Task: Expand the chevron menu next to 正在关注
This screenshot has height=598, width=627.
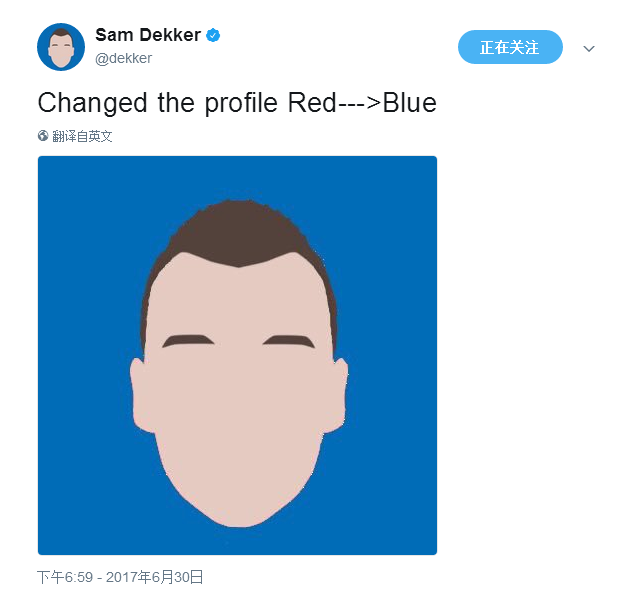Action: (589, 49)
